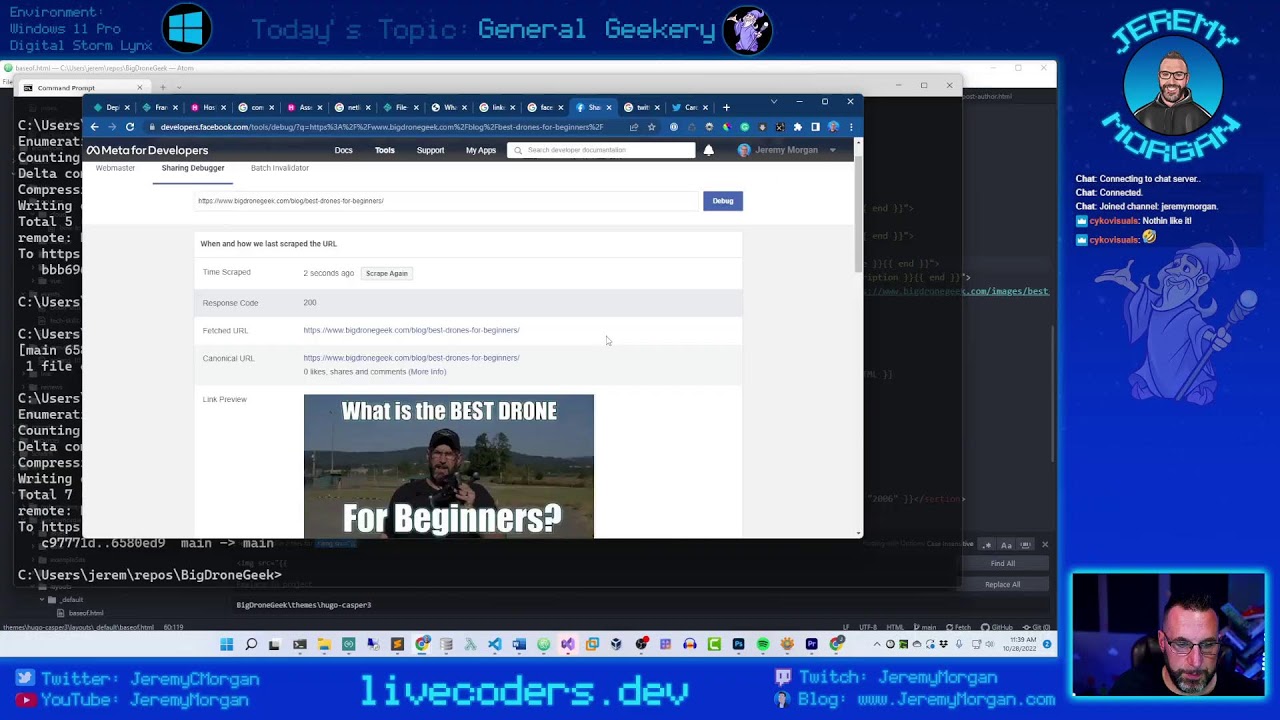This screenshot has height=720, width=1280.
Task: Open My Apps
Action: pos(481,150)
